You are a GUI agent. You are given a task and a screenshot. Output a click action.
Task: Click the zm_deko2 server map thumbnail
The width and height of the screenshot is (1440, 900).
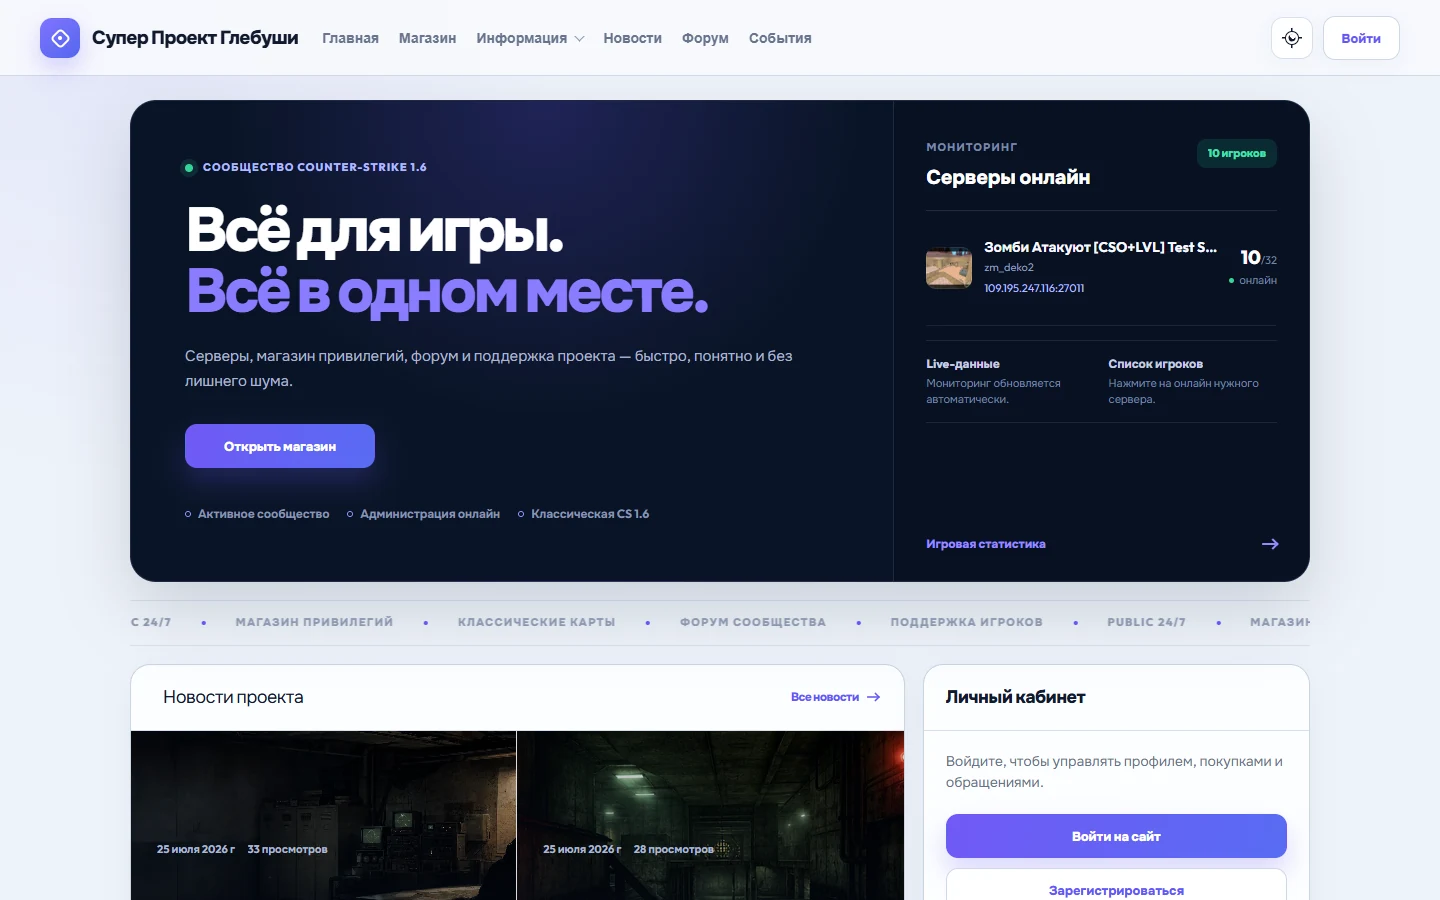point(949,268)
